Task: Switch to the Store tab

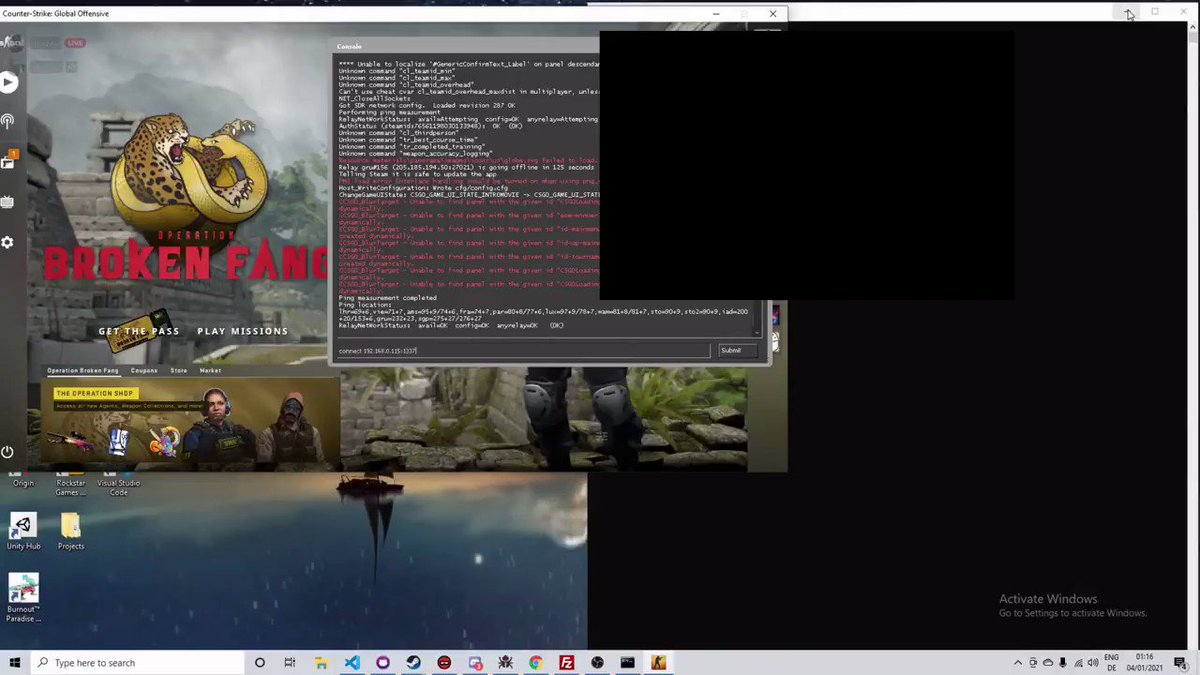Action: pyautogui.click(x=179, y=370)
